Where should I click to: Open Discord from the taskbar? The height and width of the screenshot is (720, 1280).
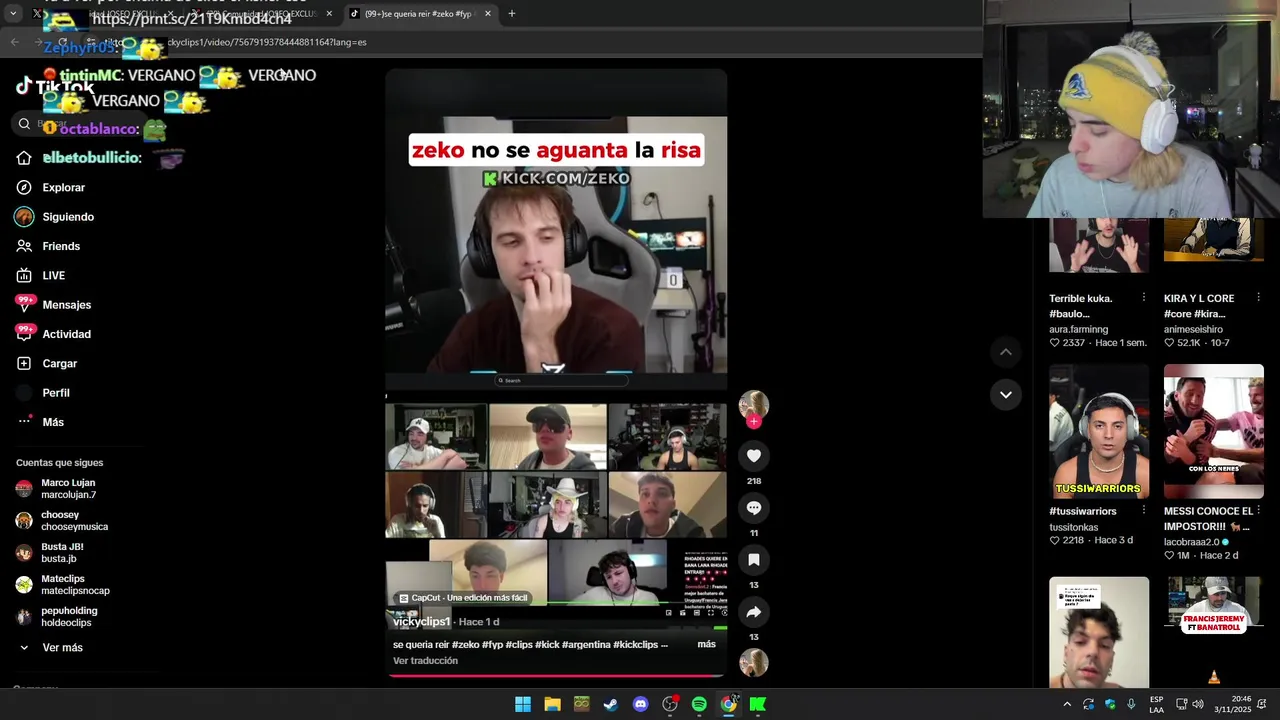(641, 704)
